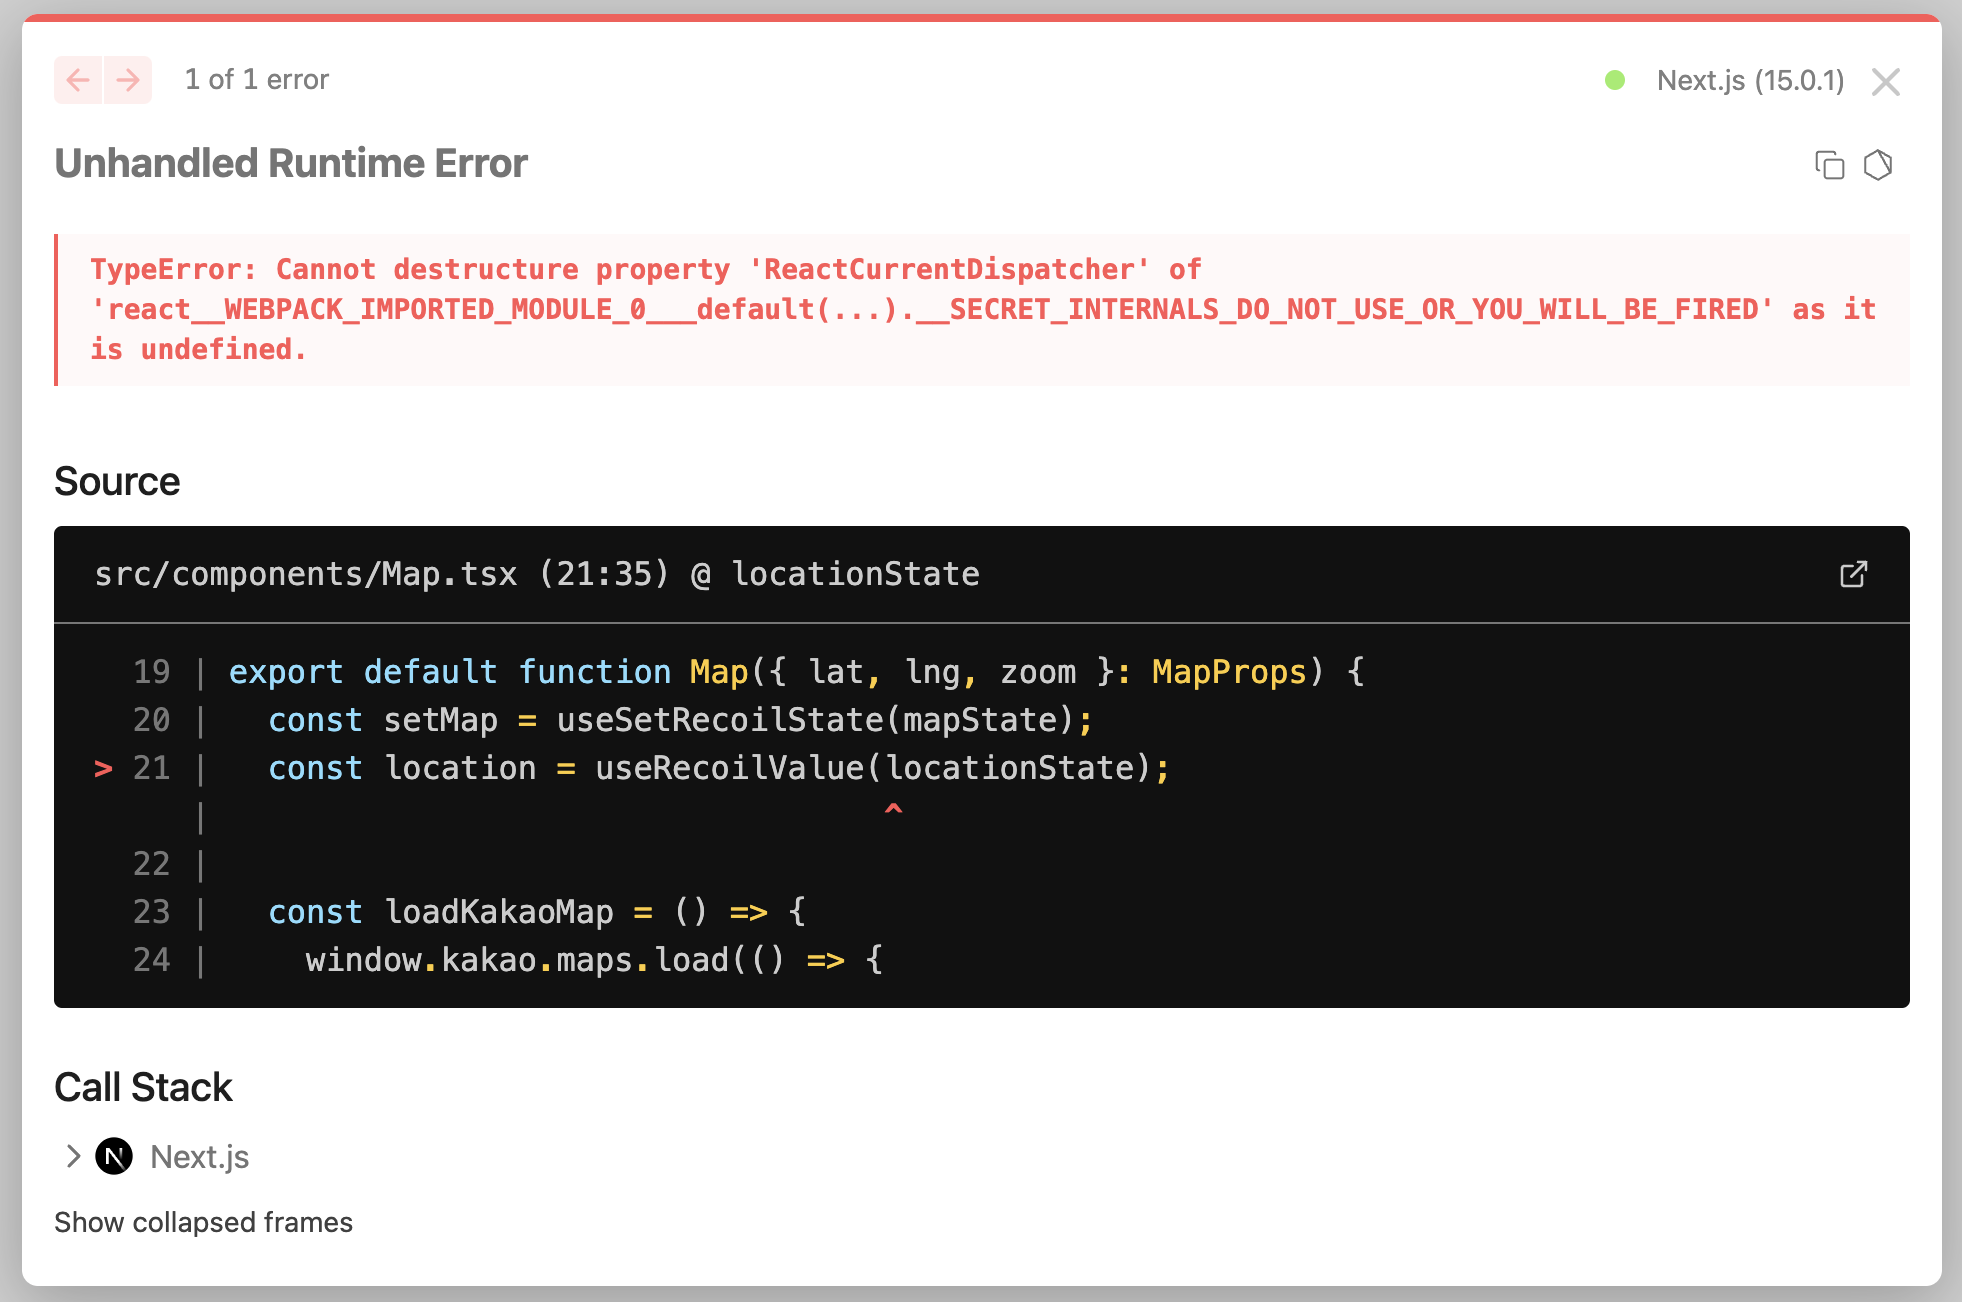
Task: Click the Next.js logo in Call Stack
Action: coord(114,1157)
